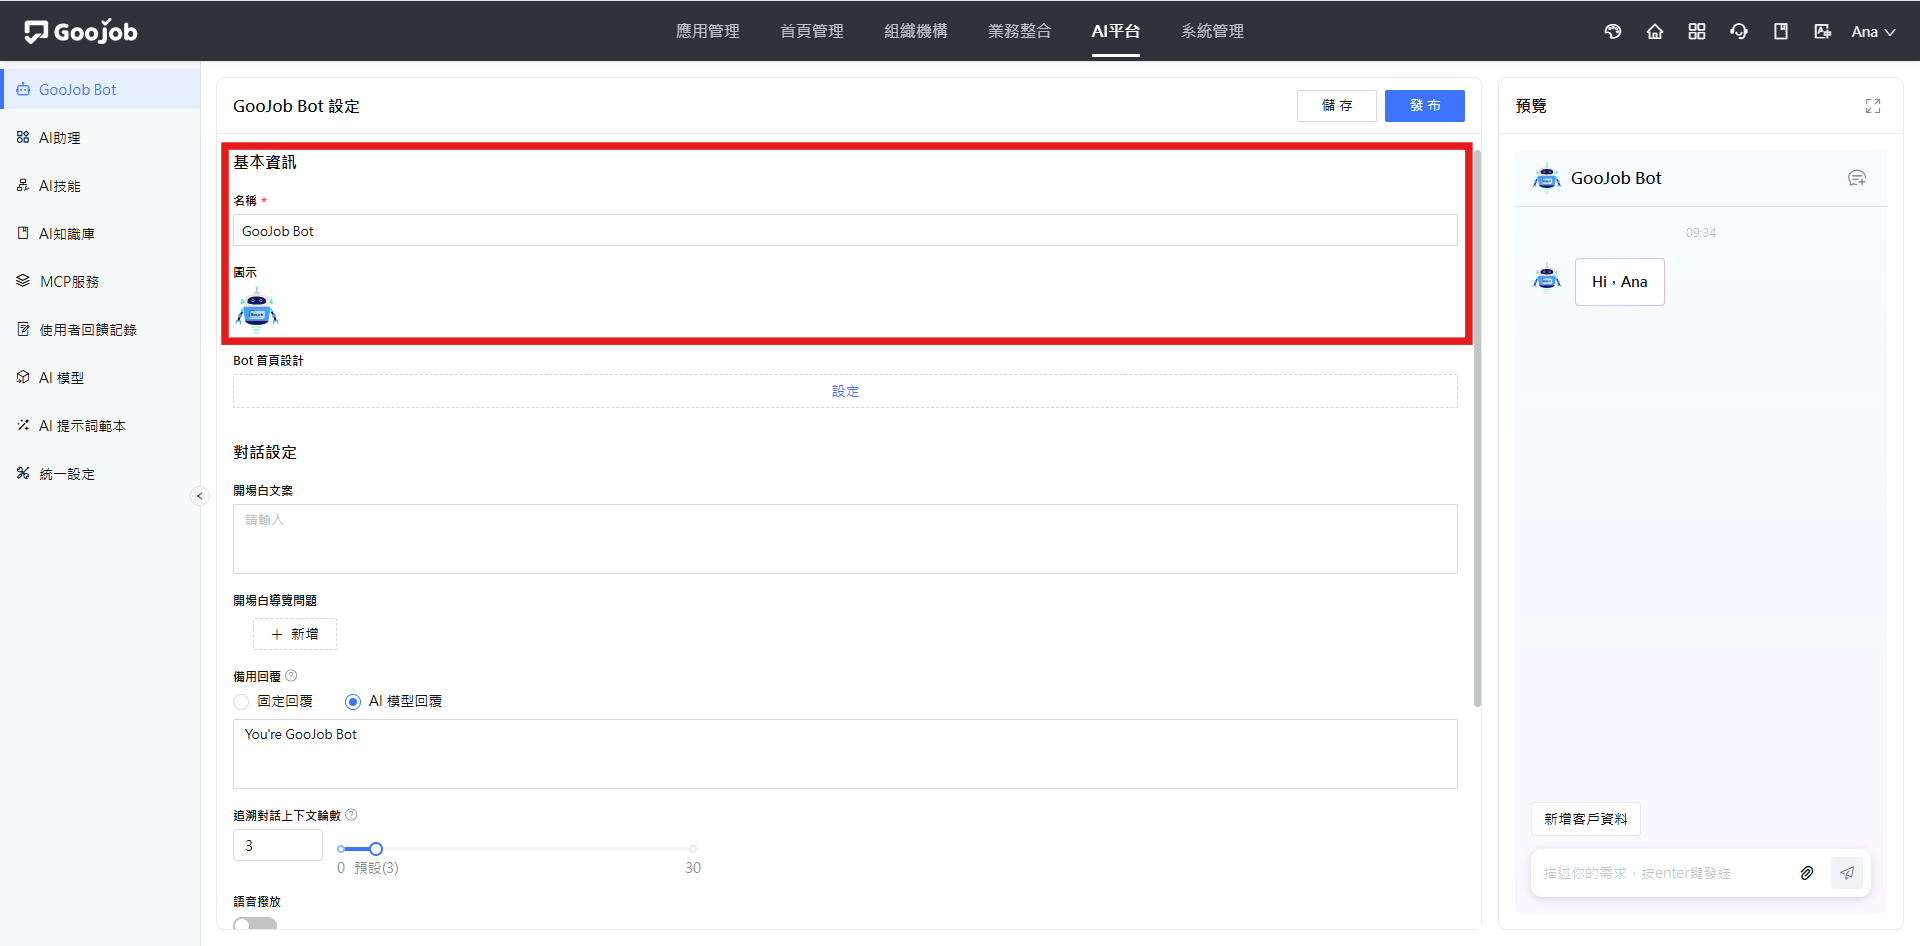This screenshot has height=946, width=1920.
Task: Switch to the 系統管理 top tab
Action: point(1213,31)
